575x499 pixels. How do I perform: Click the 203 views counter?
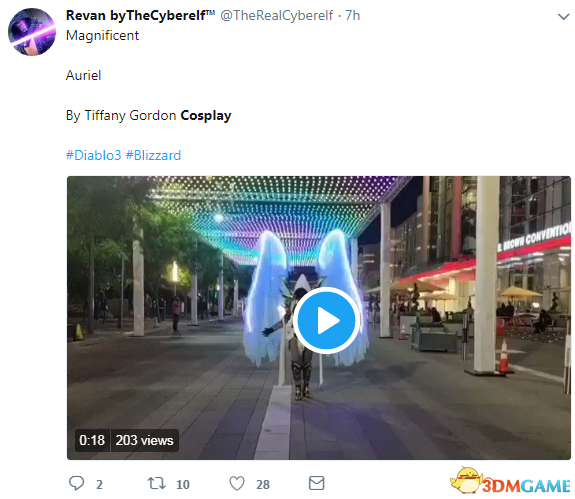[x=144, y=440]
